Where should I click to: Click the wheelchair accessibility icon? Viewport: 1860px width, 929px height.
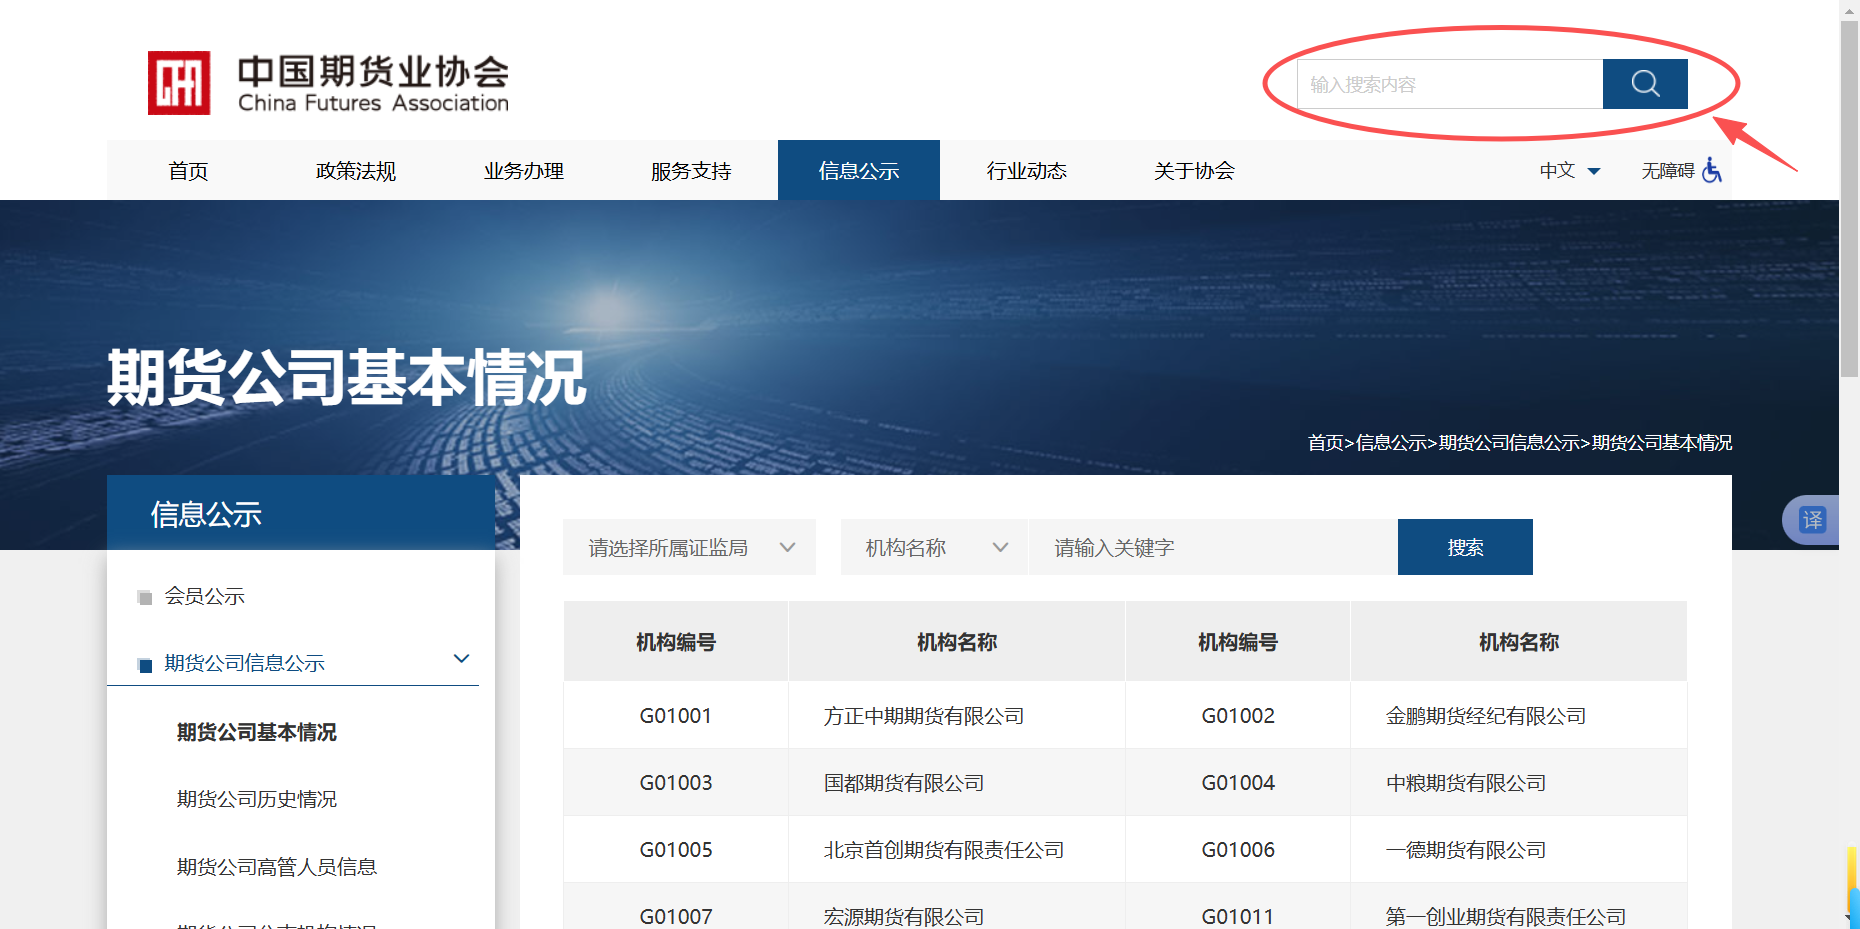pos(1712,171)
